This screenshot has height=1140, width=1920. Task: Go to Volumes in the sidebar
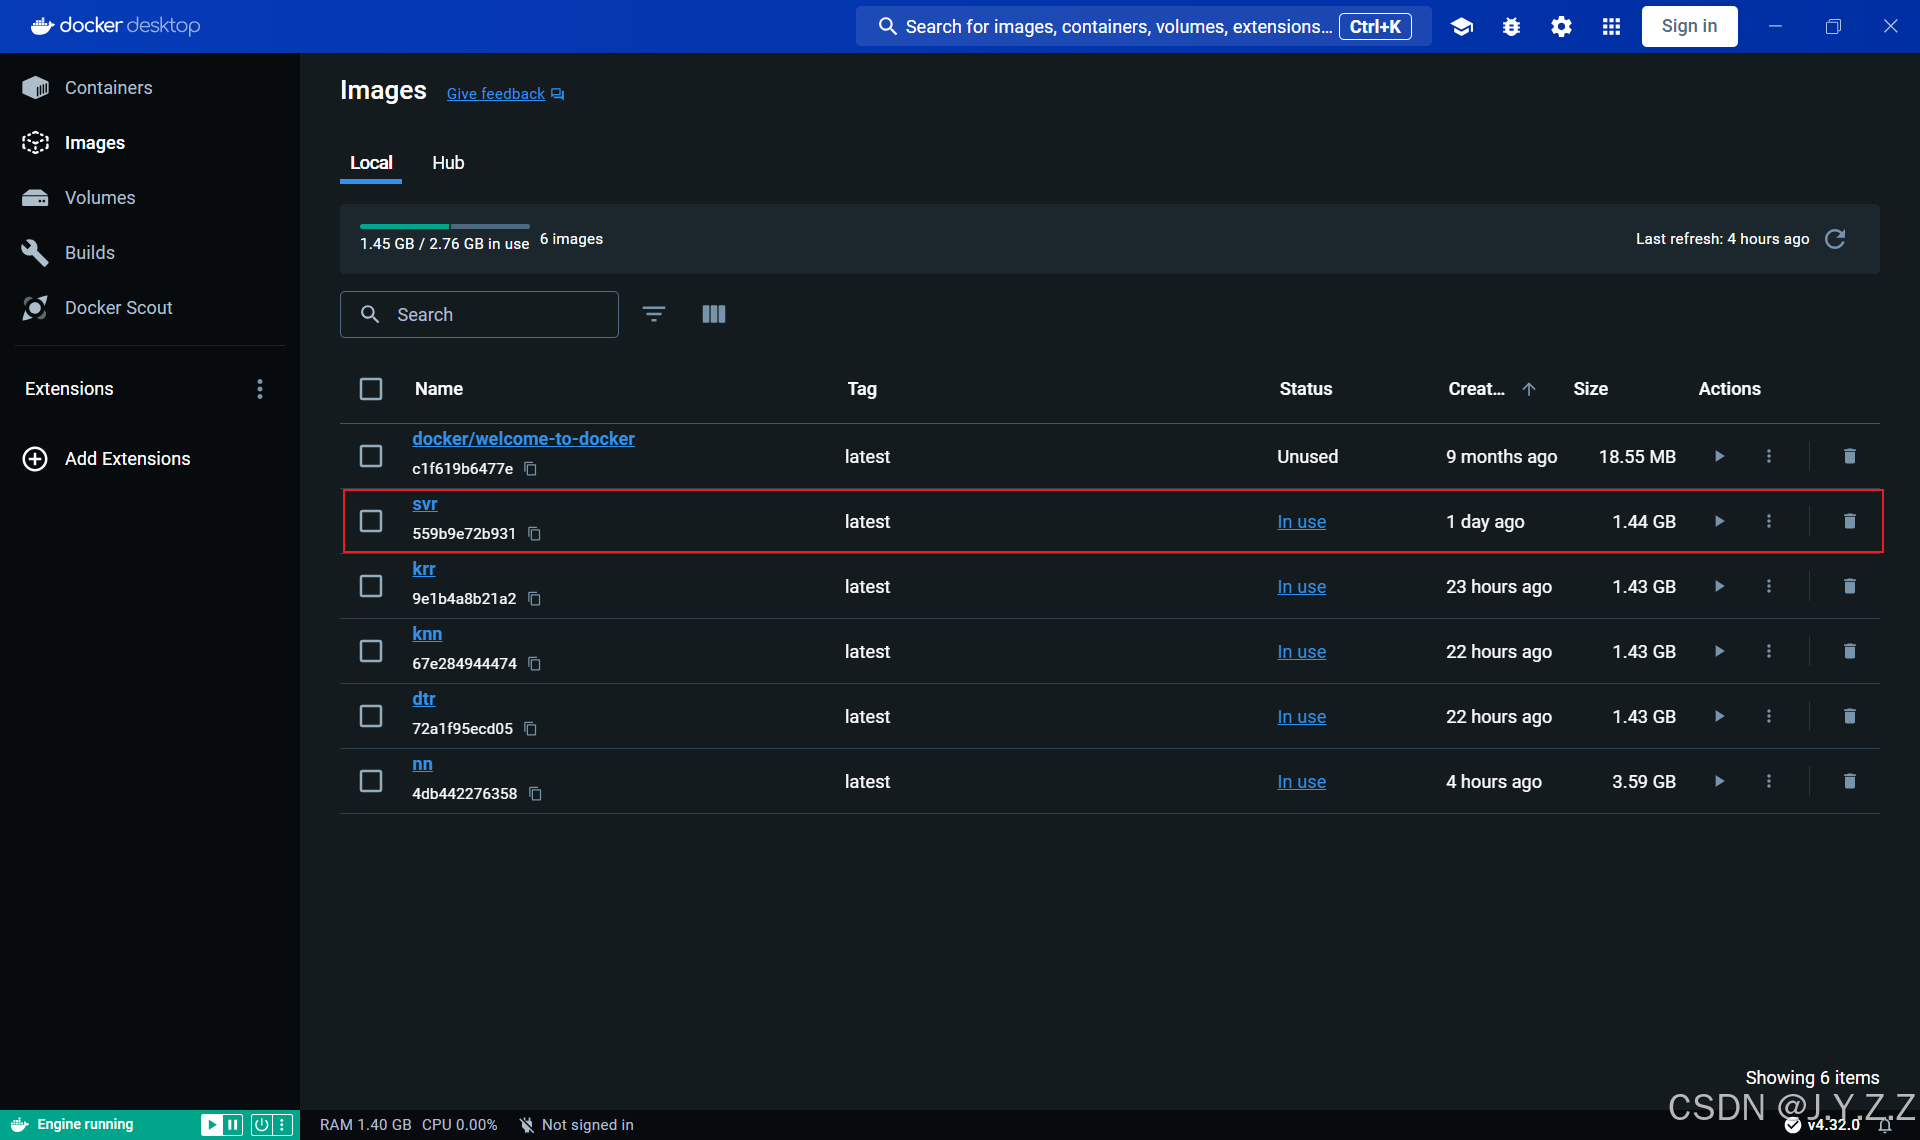[100, 198]
